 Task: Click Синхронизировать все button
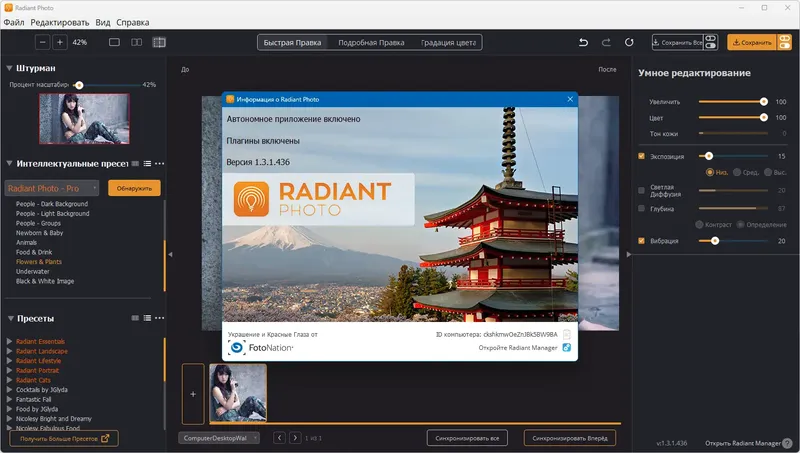point(467,438)
